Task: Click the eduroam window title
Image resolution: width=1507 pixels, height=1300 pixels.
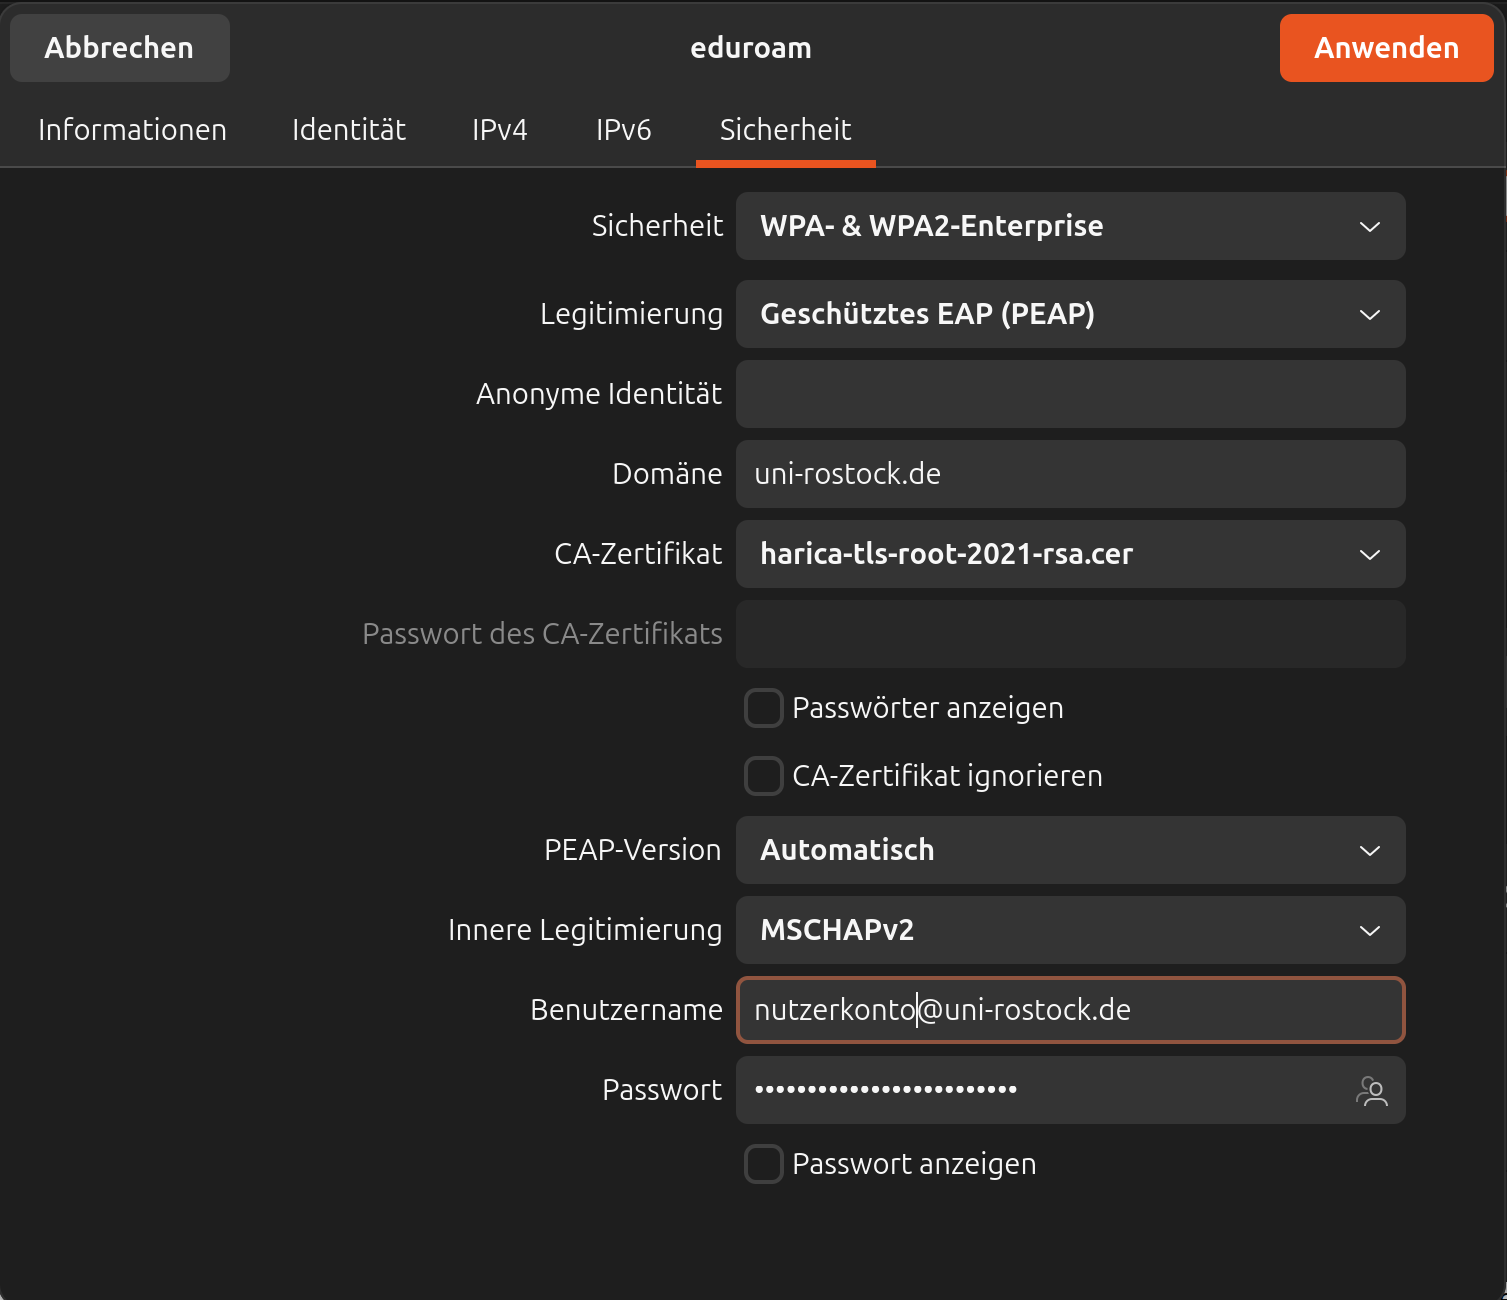Action: tap(751, 48)
